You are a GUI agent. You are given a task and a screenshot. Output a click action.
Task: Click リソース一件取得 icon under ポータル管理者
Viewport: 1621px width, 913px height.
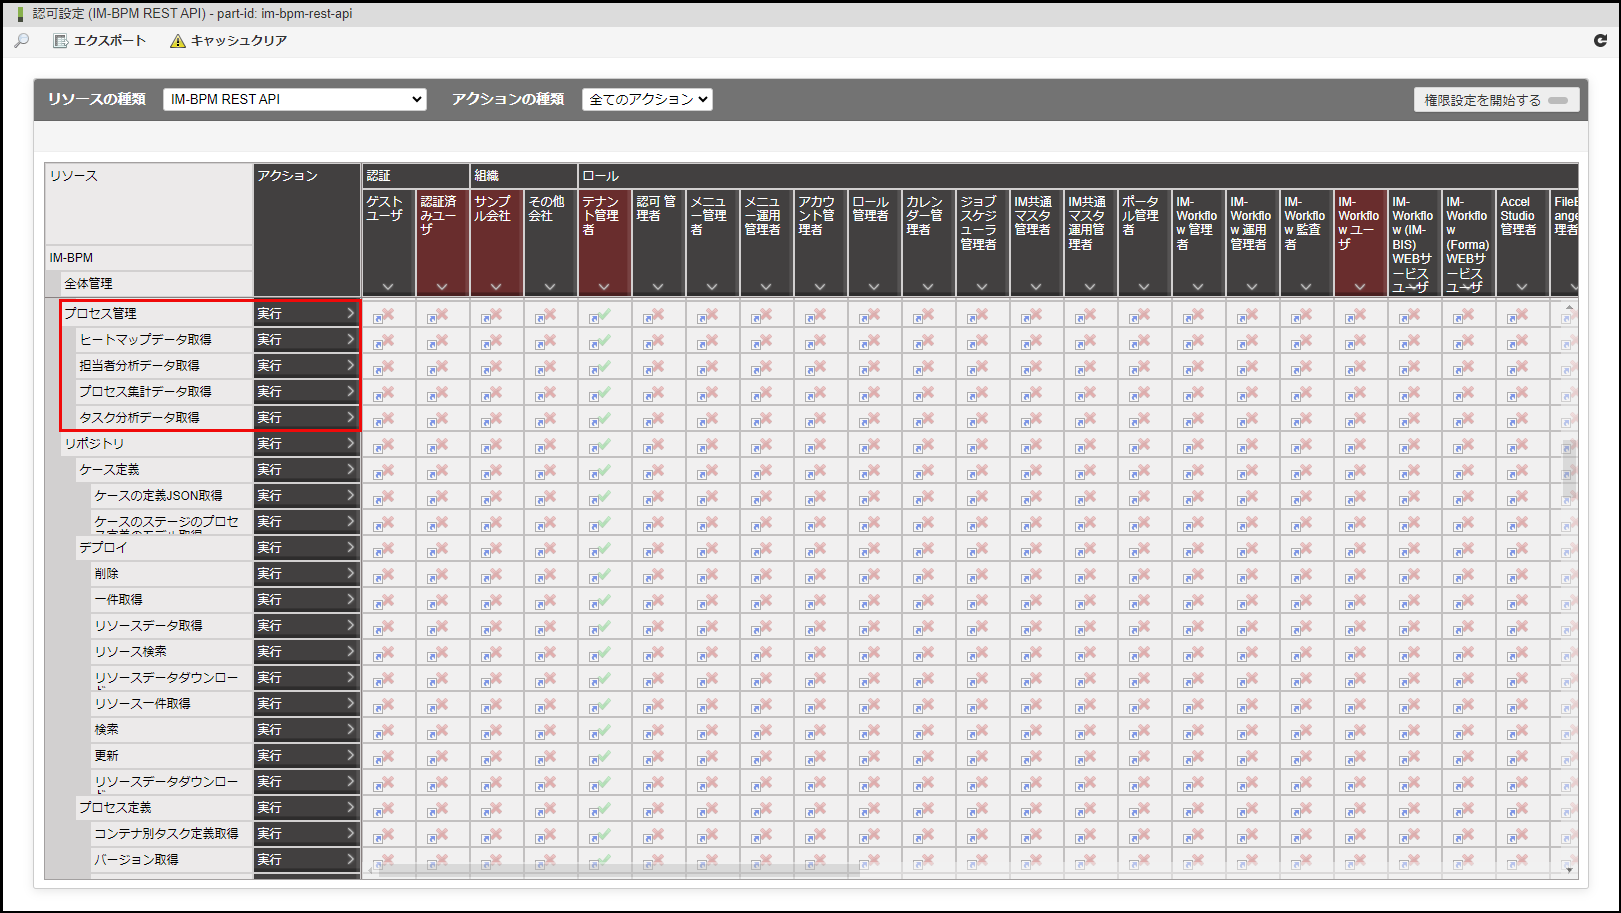[1140, 705]
